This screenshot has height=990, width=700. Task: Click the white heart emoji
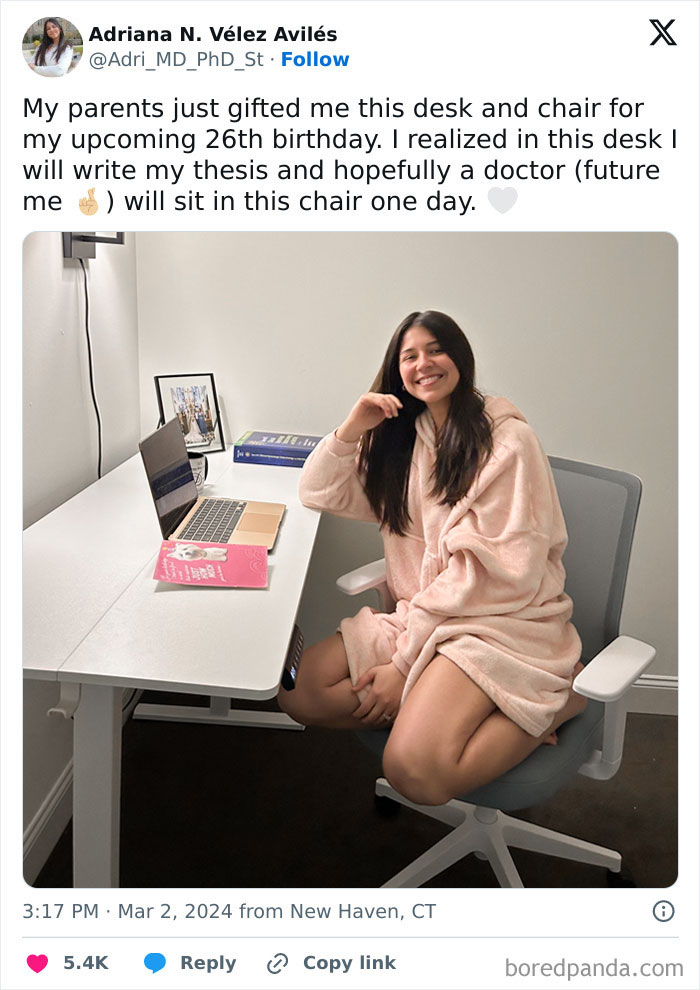(x=502, y=201)
